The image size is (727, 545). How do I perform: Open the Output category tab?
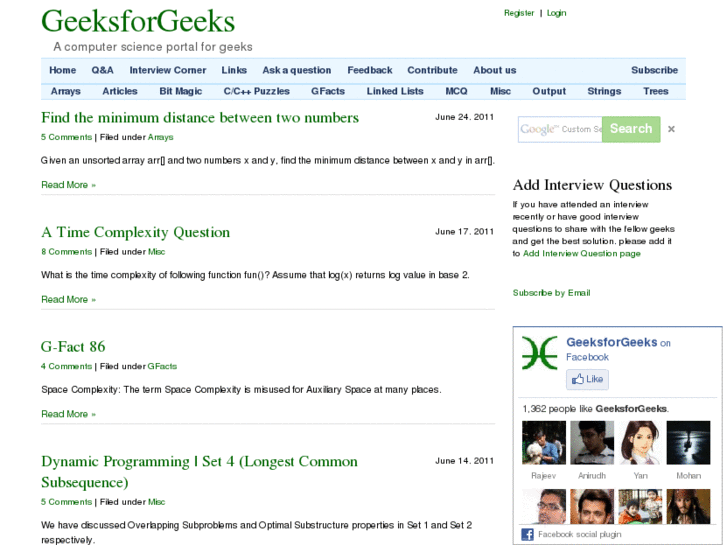click(549, 91)
